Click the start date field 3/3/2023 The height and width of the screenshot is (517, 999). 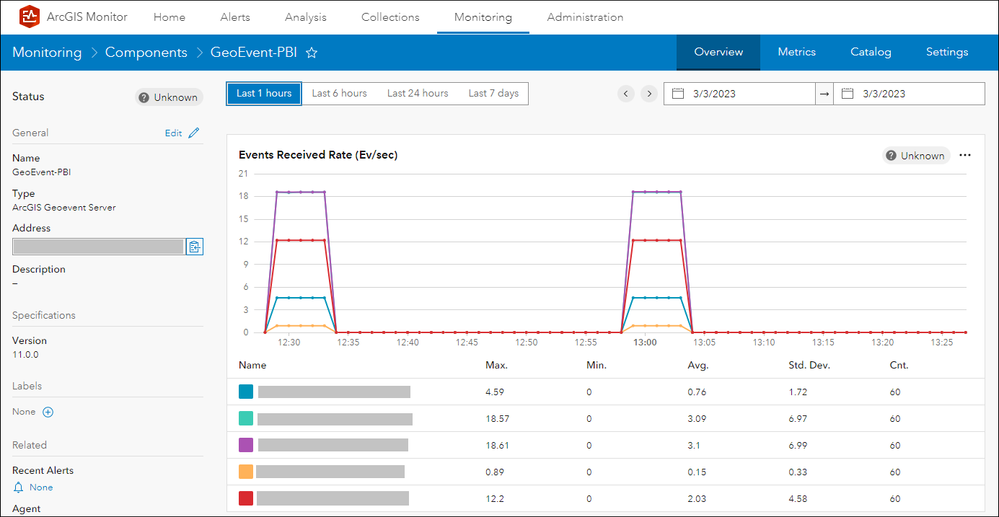tap(739, 94)
